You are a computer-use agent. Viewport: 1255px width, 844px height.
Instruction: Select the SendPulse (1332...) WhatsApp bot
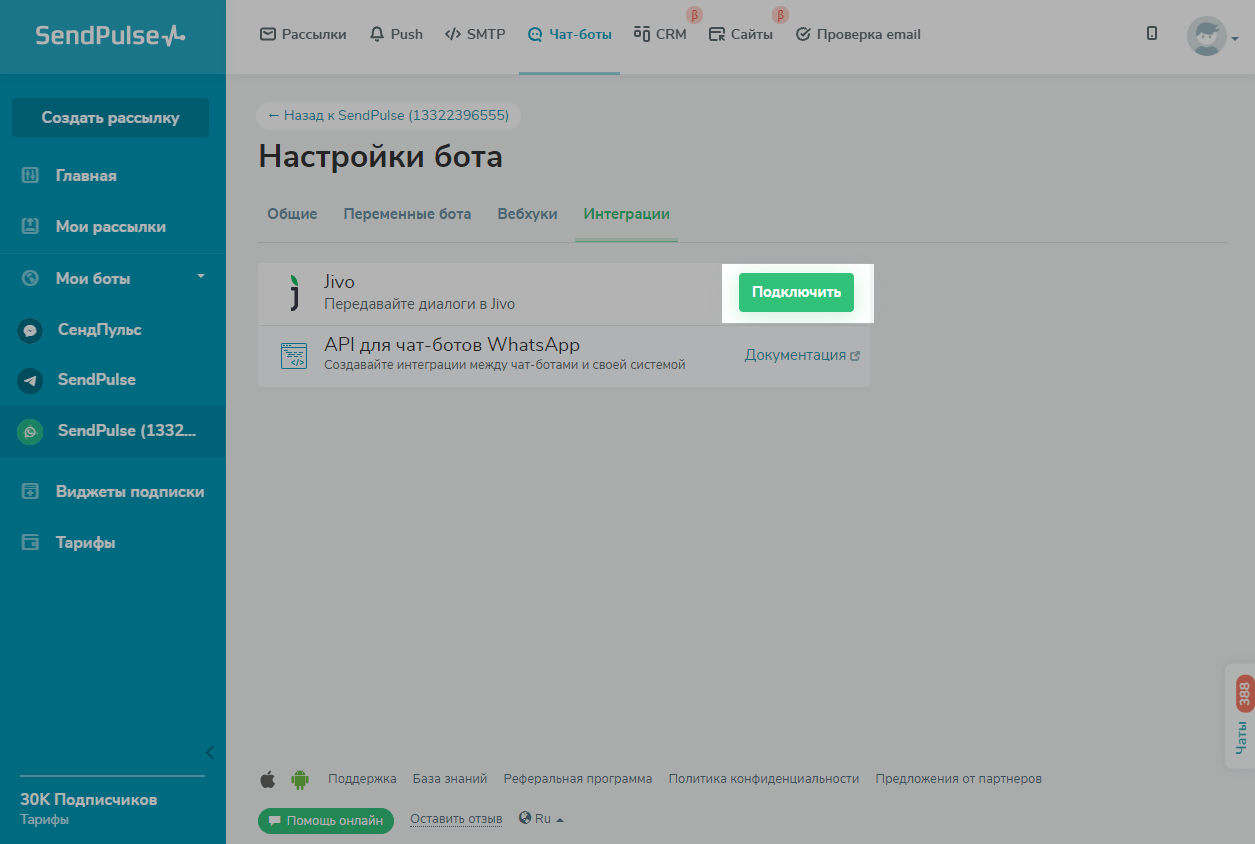coord(112,431)
